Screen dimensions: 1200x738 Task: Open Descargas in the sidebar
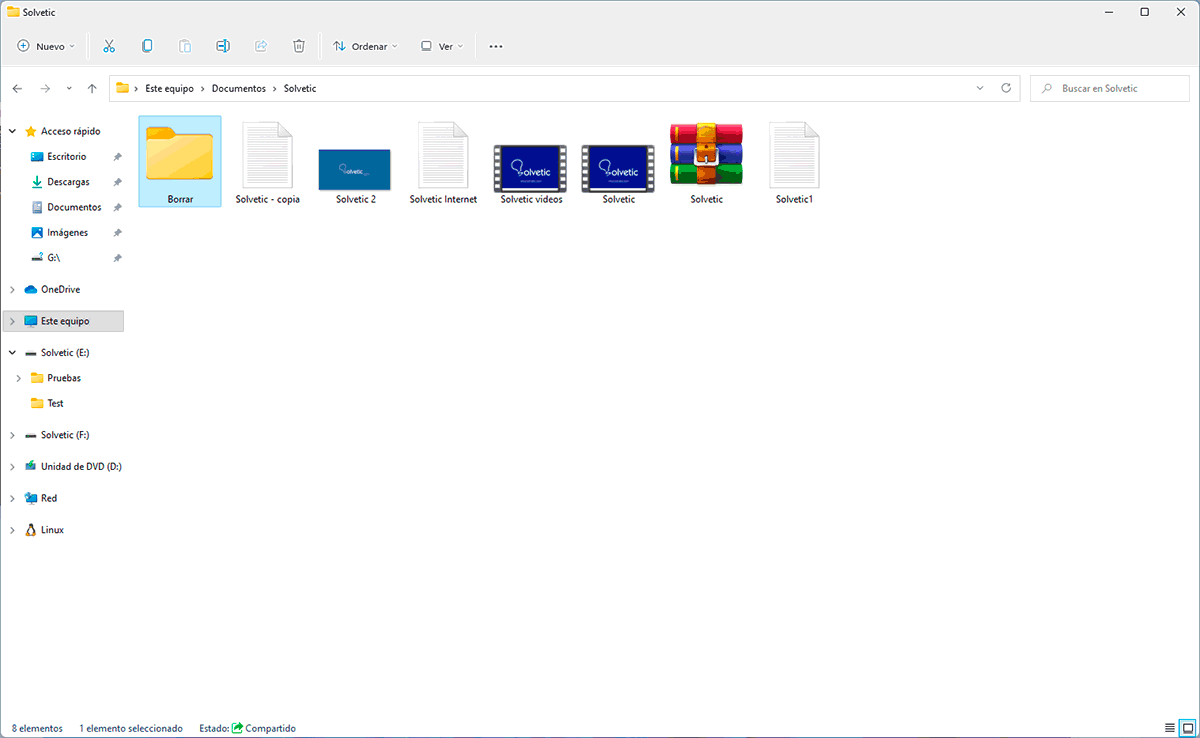(68, 182)
